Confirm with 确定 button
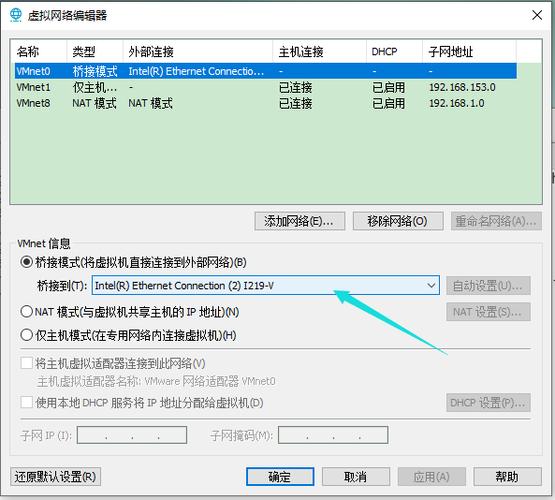 [x=280, y=477]
